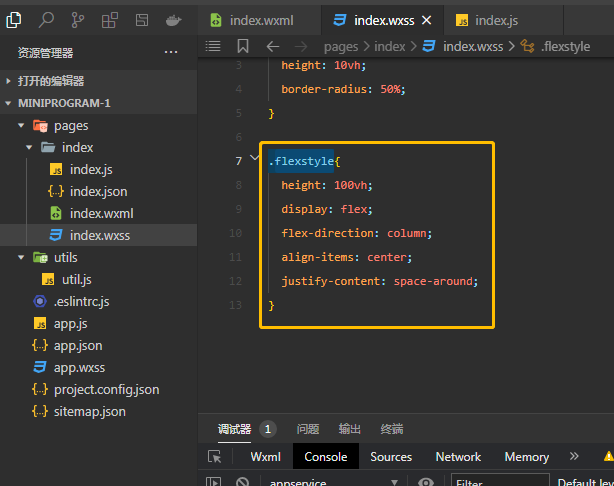Screen dimensions: 614x486
Task: Switch to the index.wxml tab
Action: 259,20
